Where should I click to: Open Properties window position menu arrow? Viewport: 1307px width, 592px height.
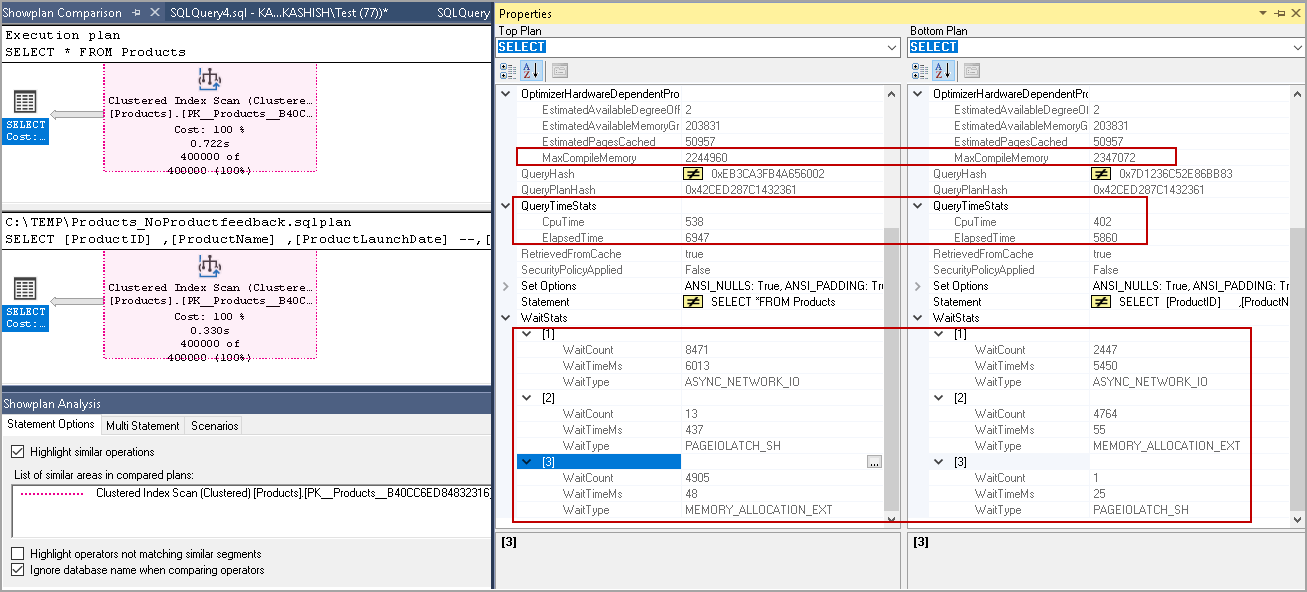pos(1264,13)
